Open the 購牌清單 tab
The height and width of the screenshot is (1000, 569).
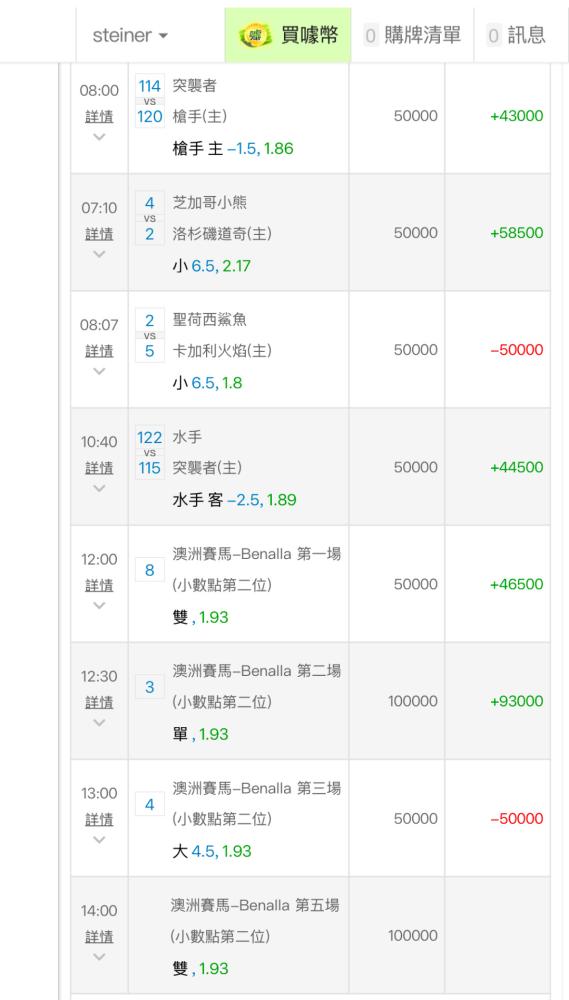[412, 35]
